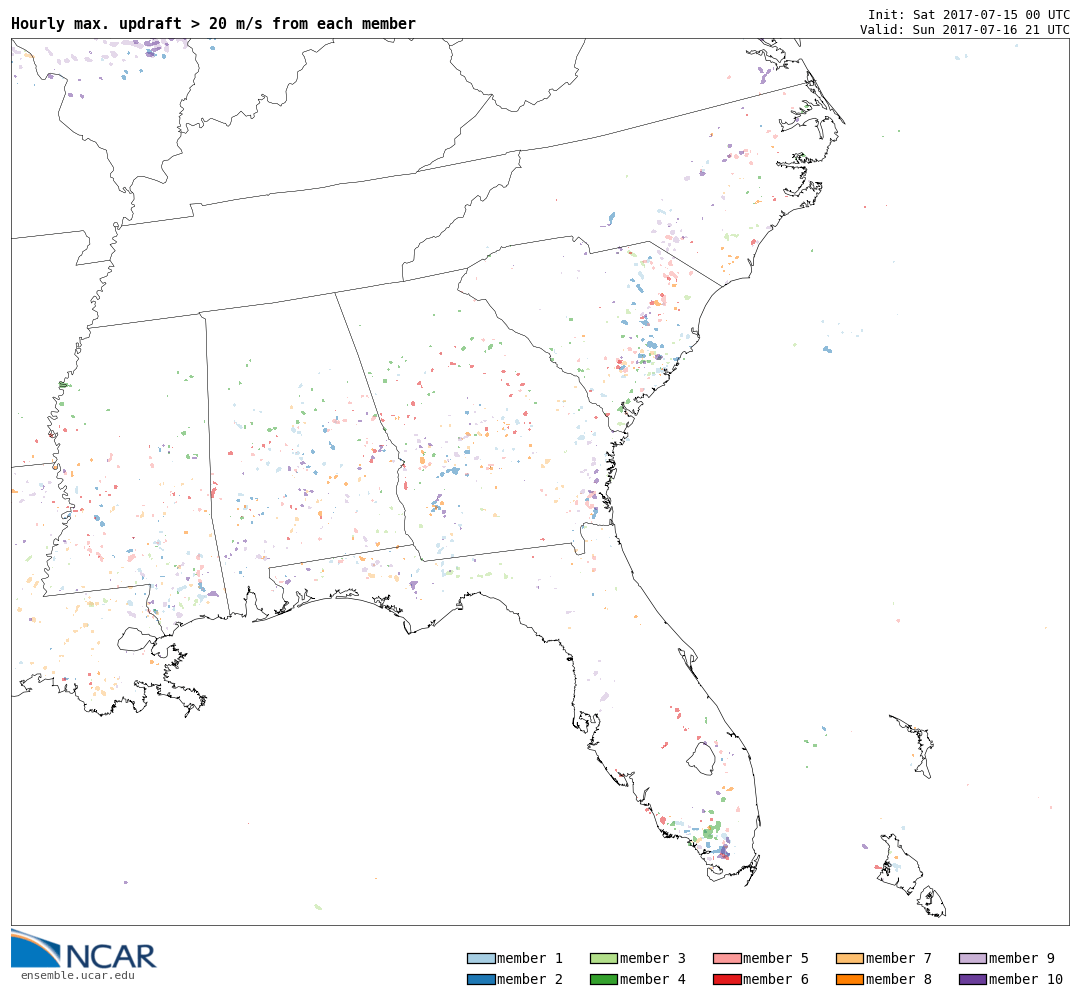Click Lake Okeechobee on the Florida map
This screenshot has width=1080, height=988.
click(700, 757)
